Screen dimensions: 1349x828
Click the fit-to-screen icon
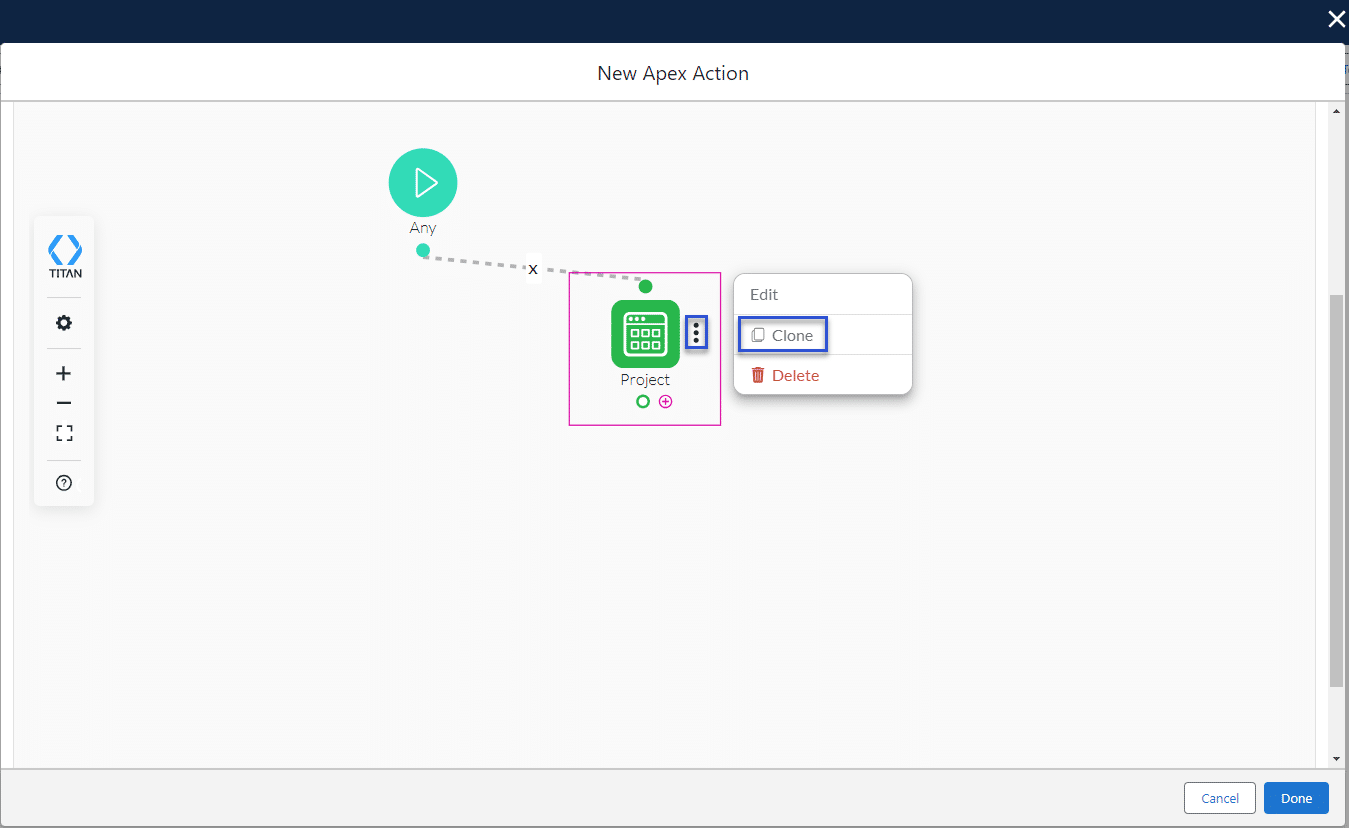(x=64, y=433)
